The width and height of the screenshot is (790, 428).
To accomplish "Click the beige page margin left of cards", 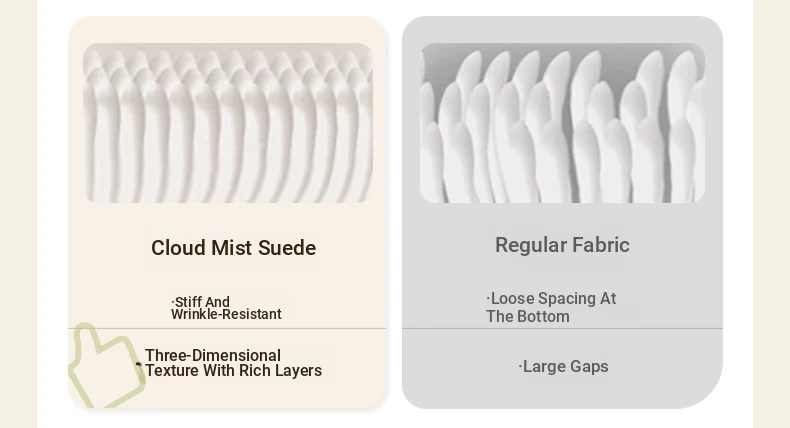I will 18,214.
